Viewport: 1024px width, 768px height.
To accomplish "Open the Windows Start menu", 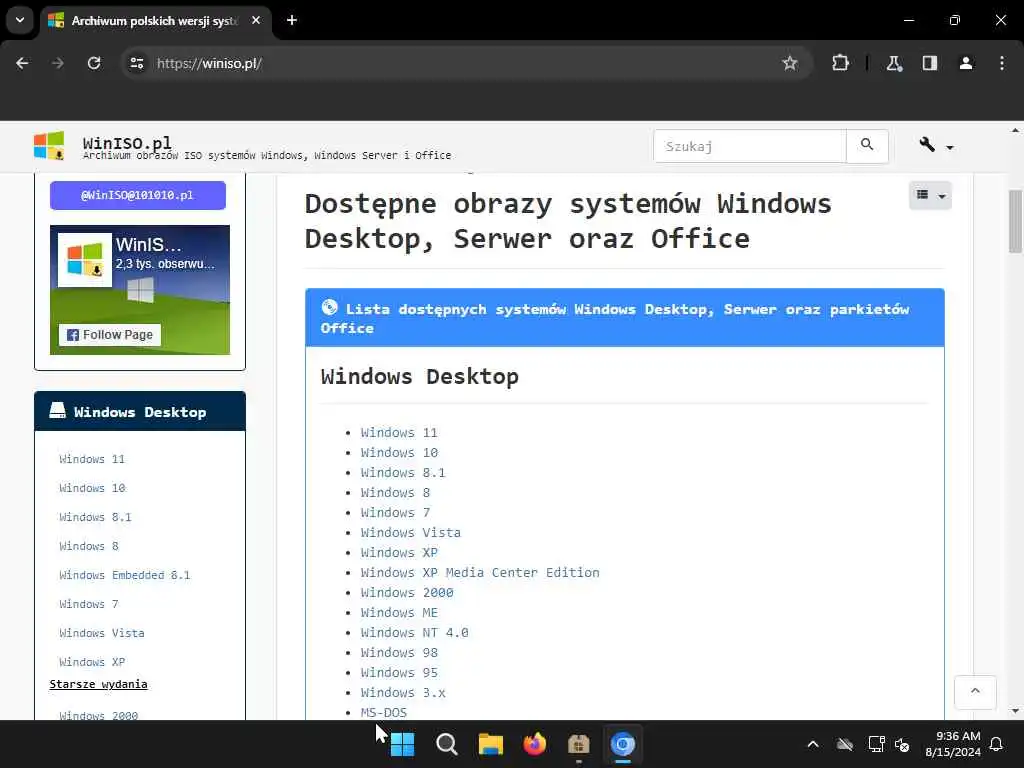I will click(402, 744).
